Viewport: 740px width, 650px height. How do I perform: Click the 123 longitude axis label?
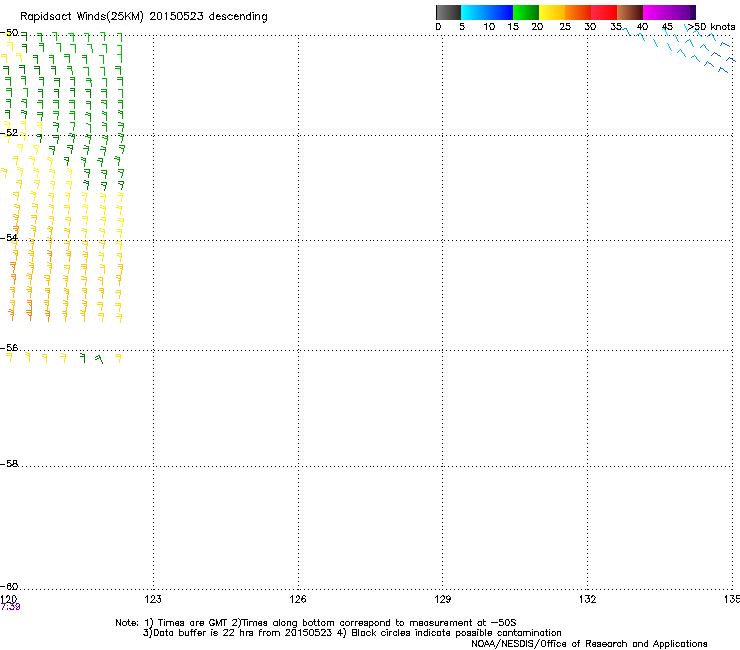click(x=153, y=599)
